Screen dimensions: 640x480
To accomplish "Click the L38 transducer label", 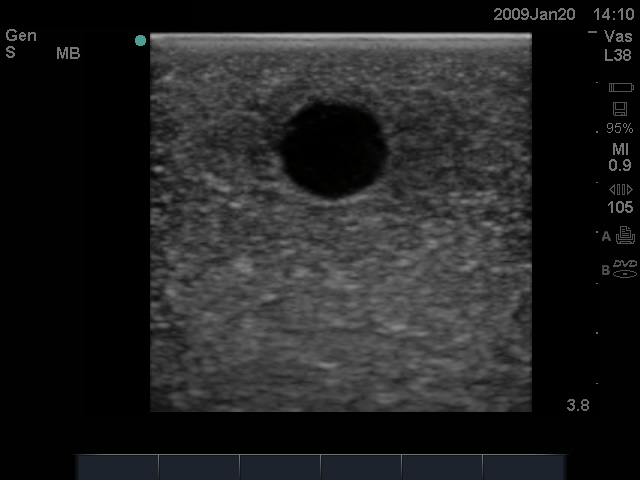I will click(x=619, y=55).
